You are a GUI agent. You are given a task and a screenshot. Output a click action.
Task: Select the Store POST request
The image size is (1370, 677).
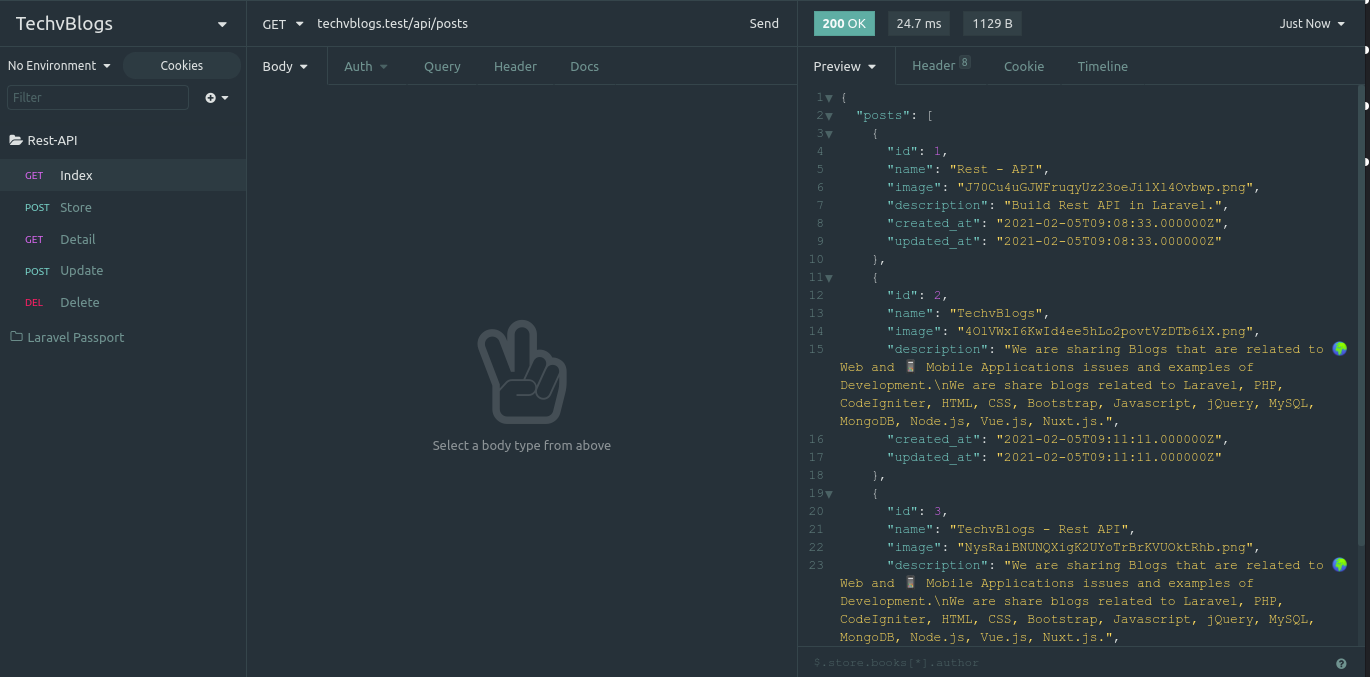123,207
